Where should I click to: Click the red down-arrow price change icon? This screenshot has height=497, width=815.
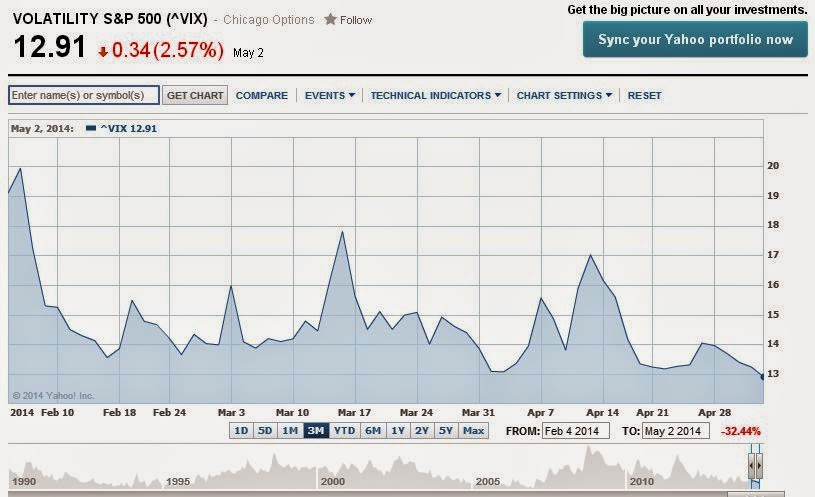(x=103, y=51)
